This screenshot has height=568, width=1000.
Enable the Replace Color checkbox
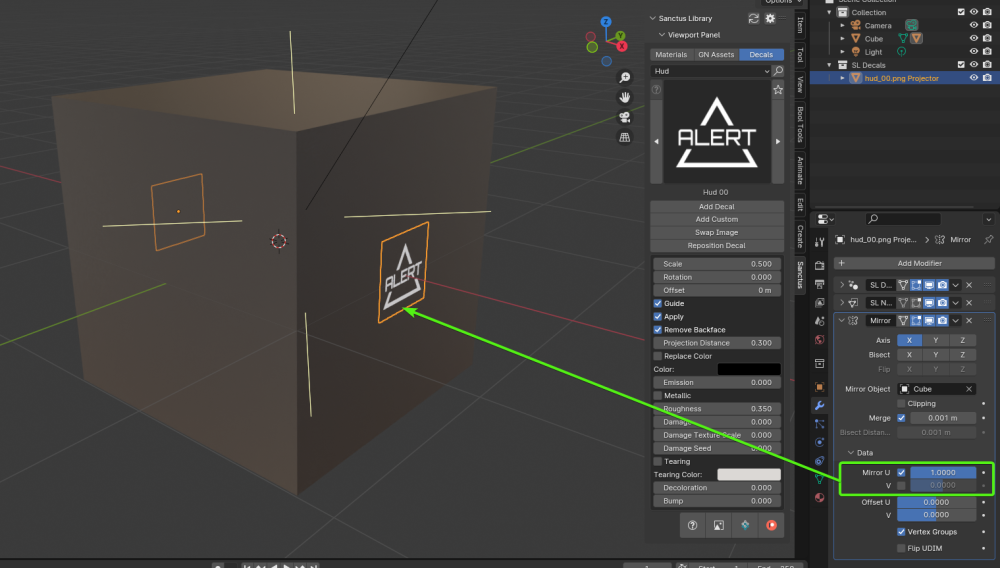[x=658, y=356]
